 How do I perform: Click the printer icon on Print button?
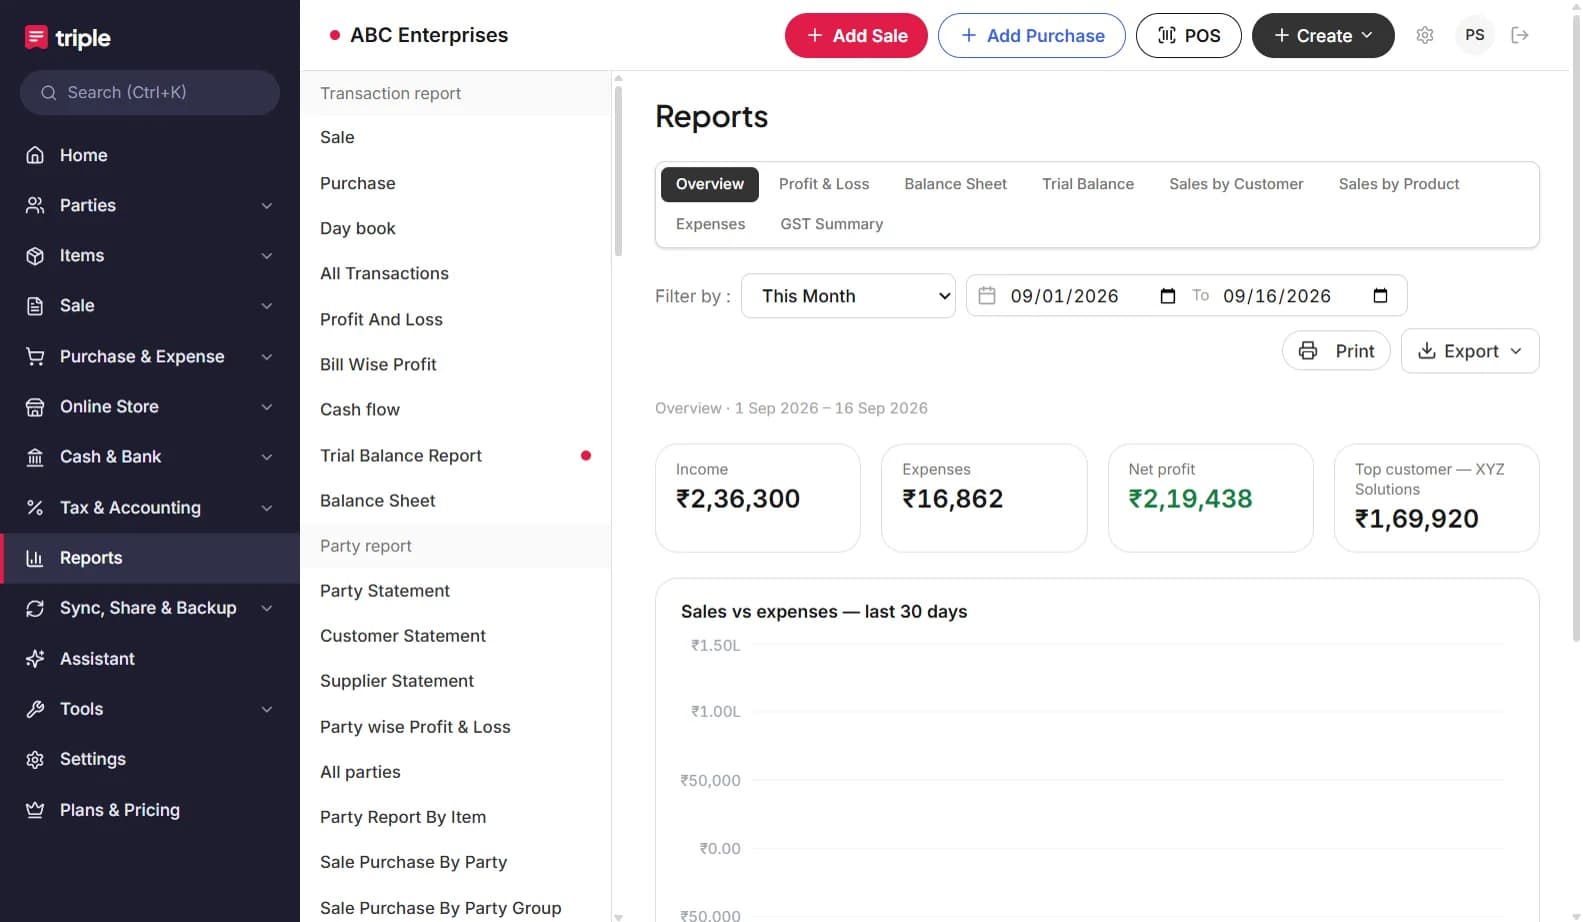(x=1308, y=351)
